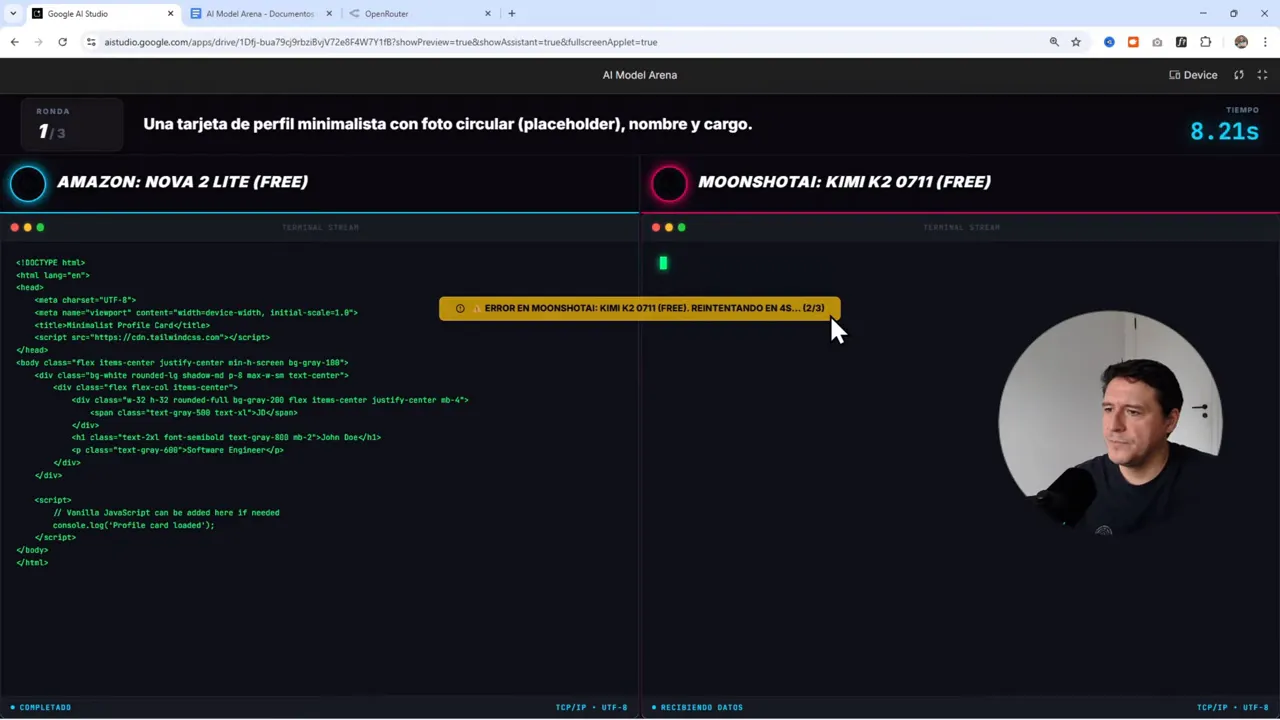Open the browser profile avatar menu
This screenshot has width=1280, height=720.
(1241, 42)
